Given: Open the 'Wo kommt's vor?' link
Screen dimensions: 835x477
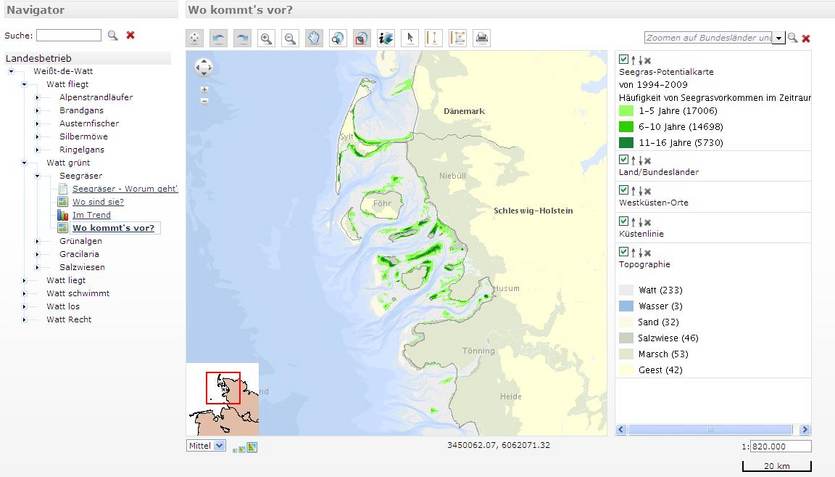Looking at the screenshot, I should 113,228.
